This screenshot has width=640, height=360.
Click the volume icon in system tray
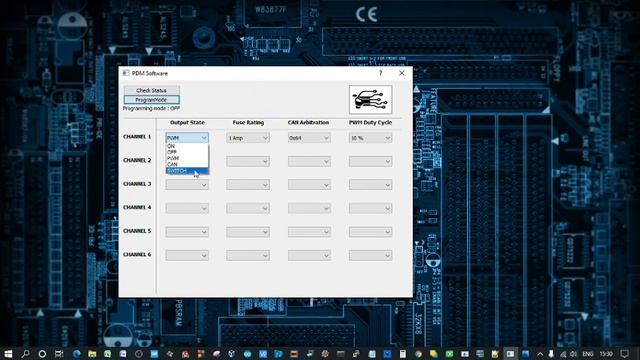click(573, 354)
